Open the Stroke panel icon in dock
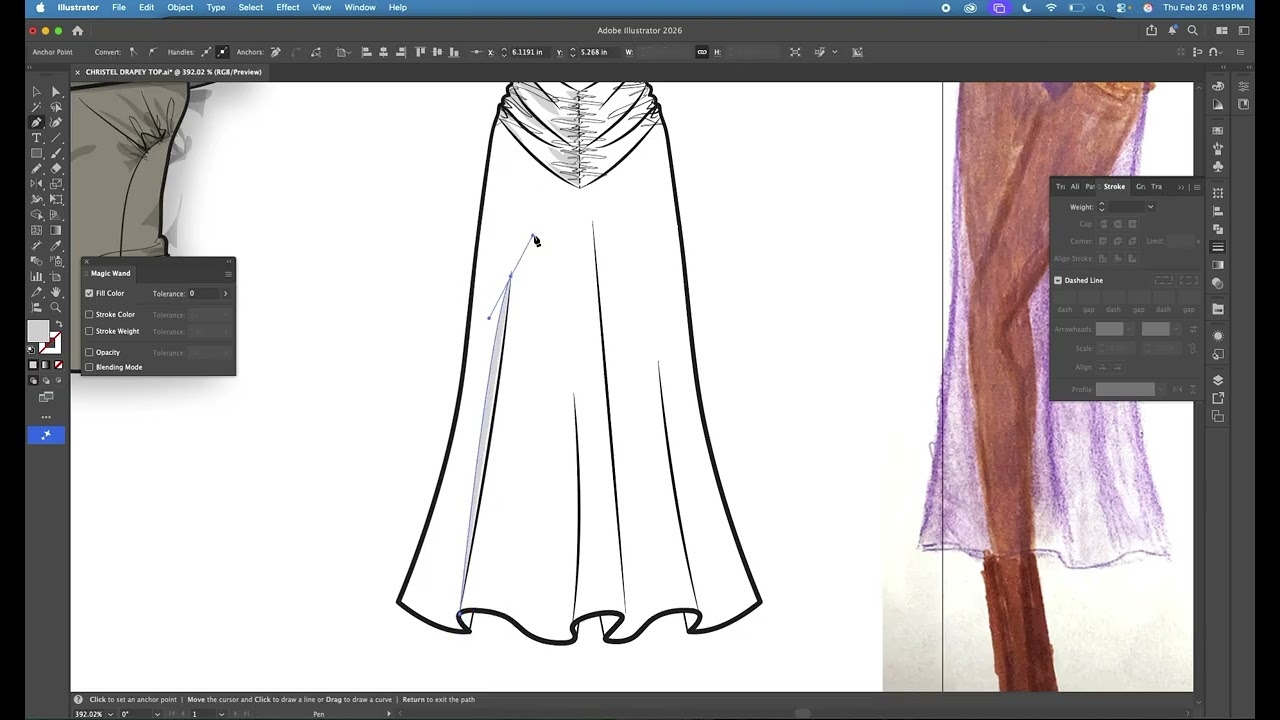1280x720 pixels. (1218, 247)
